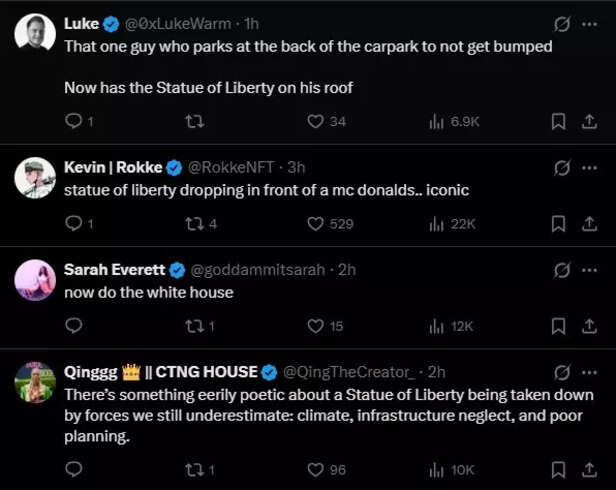Open Grok icon on Luke's tweet

pyautogui.click(x=562, y=23)
